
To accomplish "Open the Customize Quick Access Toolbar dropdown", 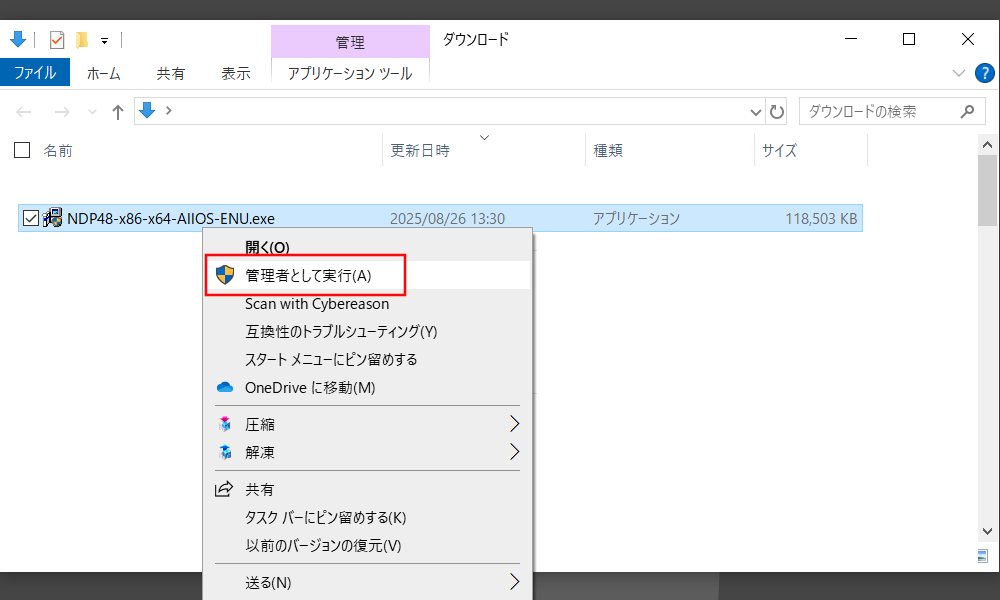I will (x=104, y=41).
